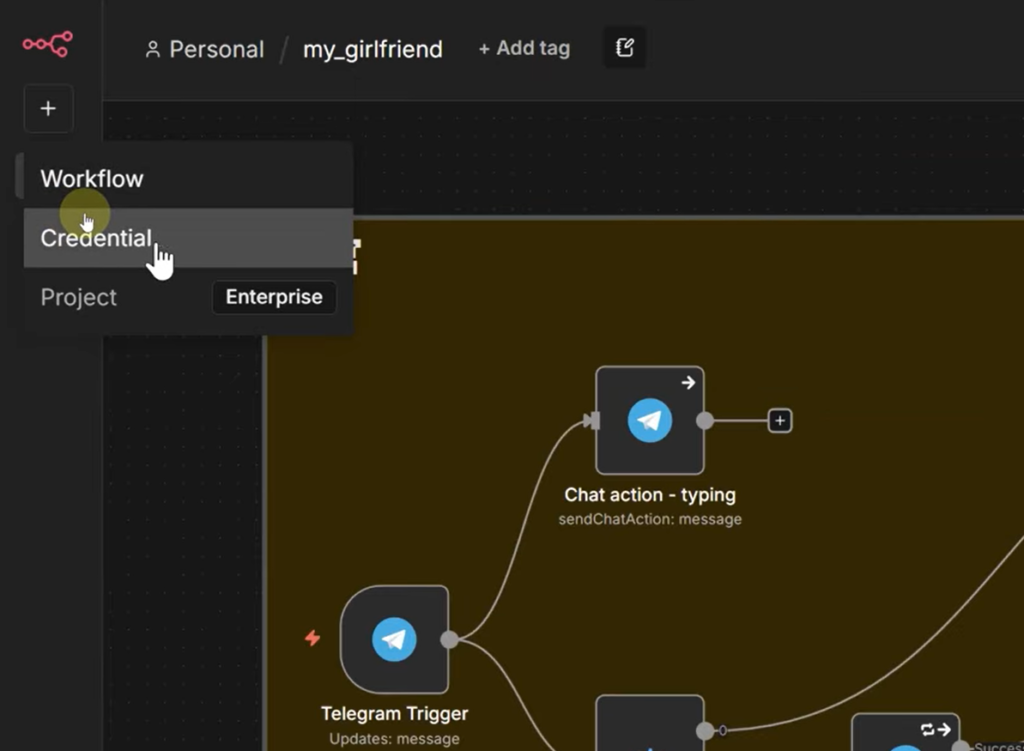Click the Enterprise badge beside Project
The height and width of the screenshot is (751, 1024).
274,297
